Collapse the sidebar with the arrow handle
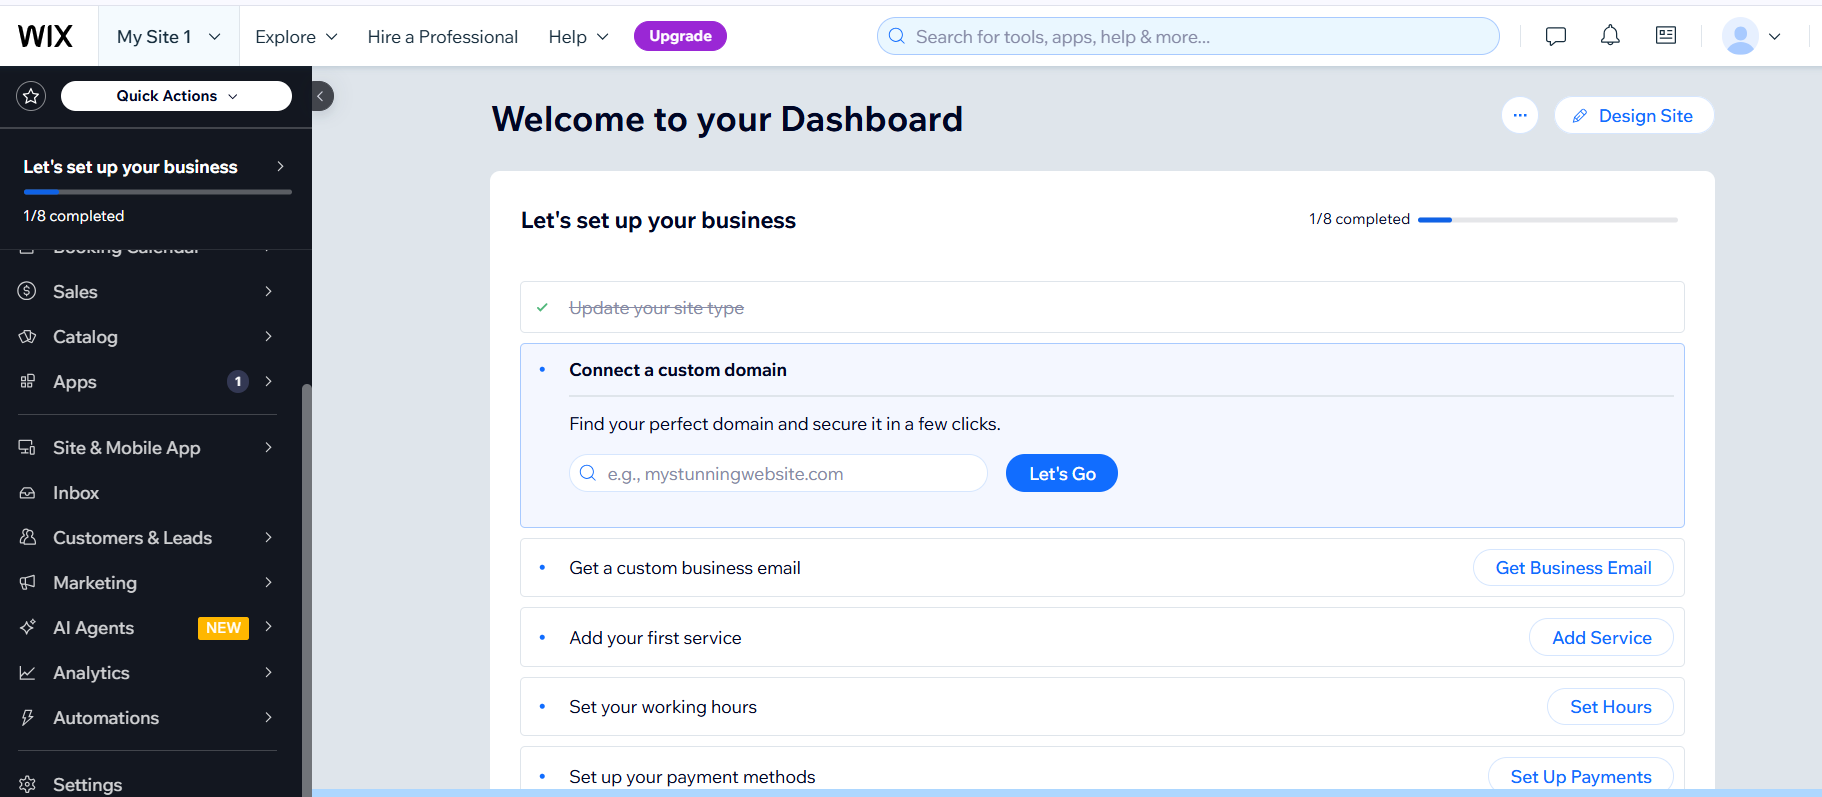The image size is (1822, 797). (x=321, y=96)
